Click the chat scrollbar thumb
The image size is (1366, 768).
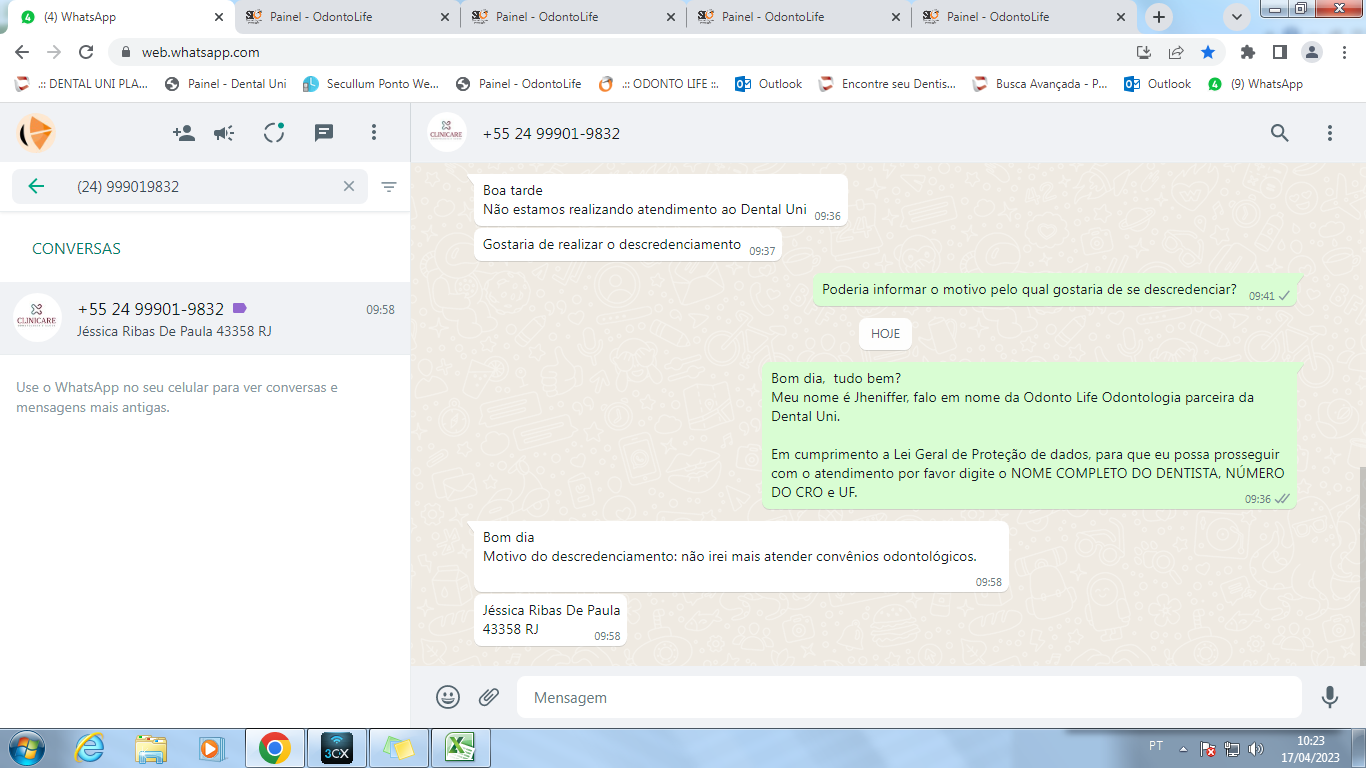[1361, 565]
